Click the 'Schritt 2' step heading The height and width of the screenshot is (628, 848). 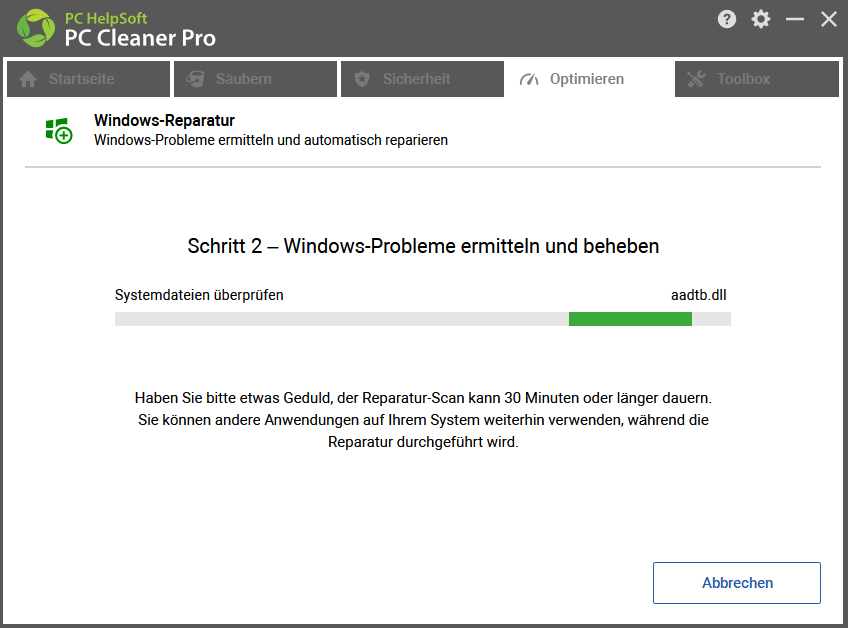(423, 246)
